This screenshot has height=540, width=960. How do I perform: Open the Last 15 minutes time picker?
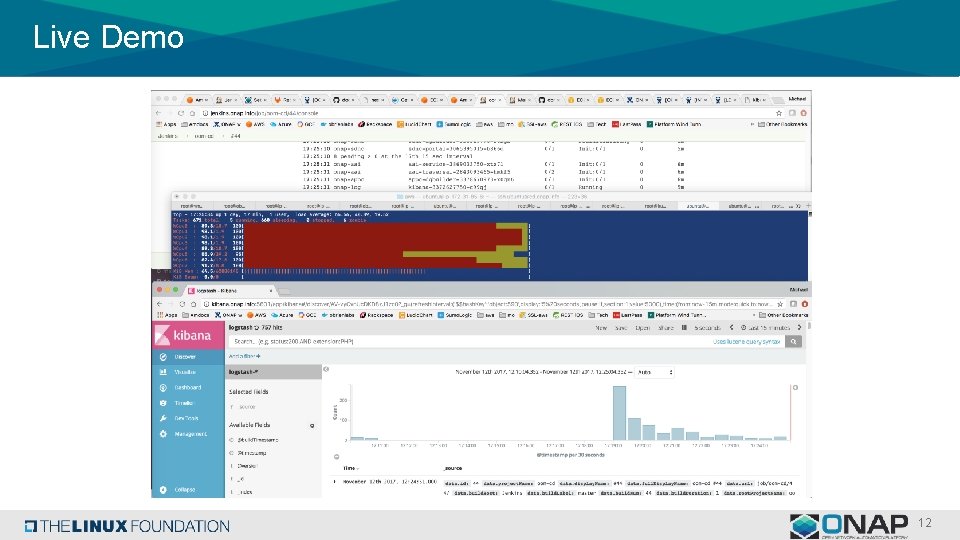tap(767, 328)
